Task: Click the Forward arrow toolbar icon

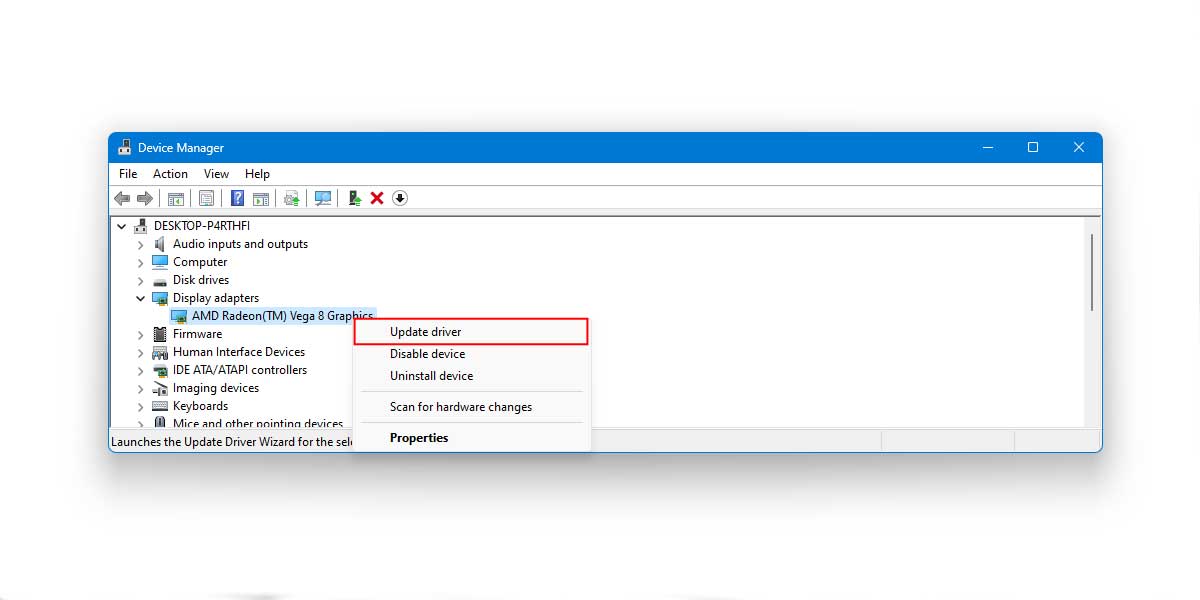Action: tap(144, 198)
